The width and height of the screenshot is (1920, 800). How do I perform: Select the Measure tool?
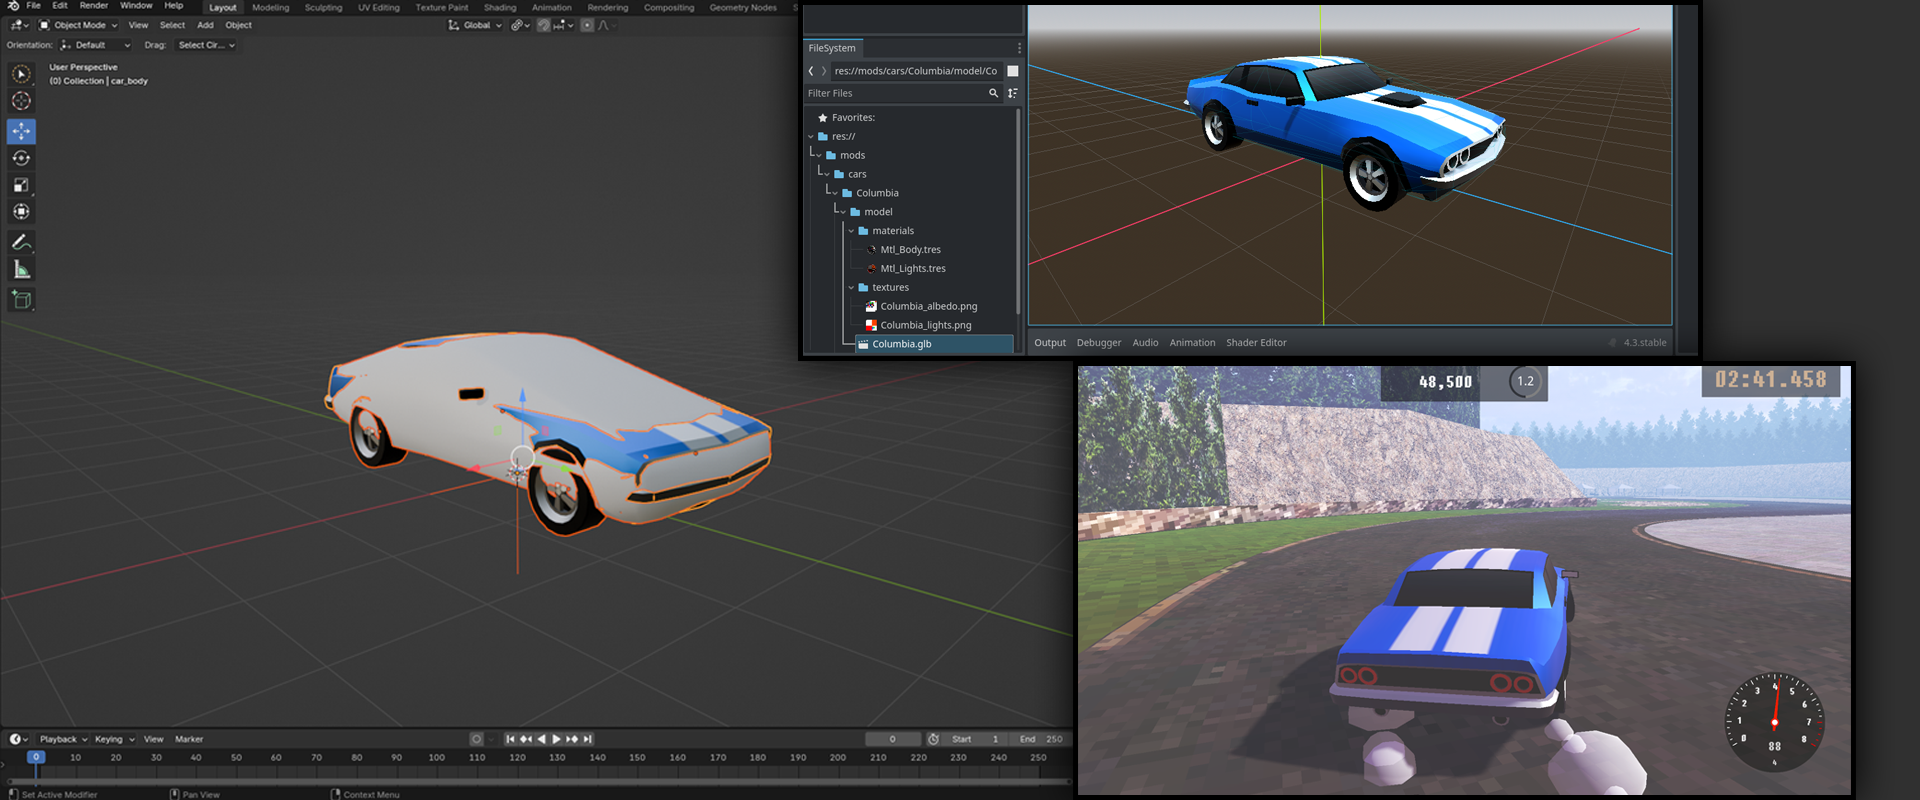click(x=21, y=269)
